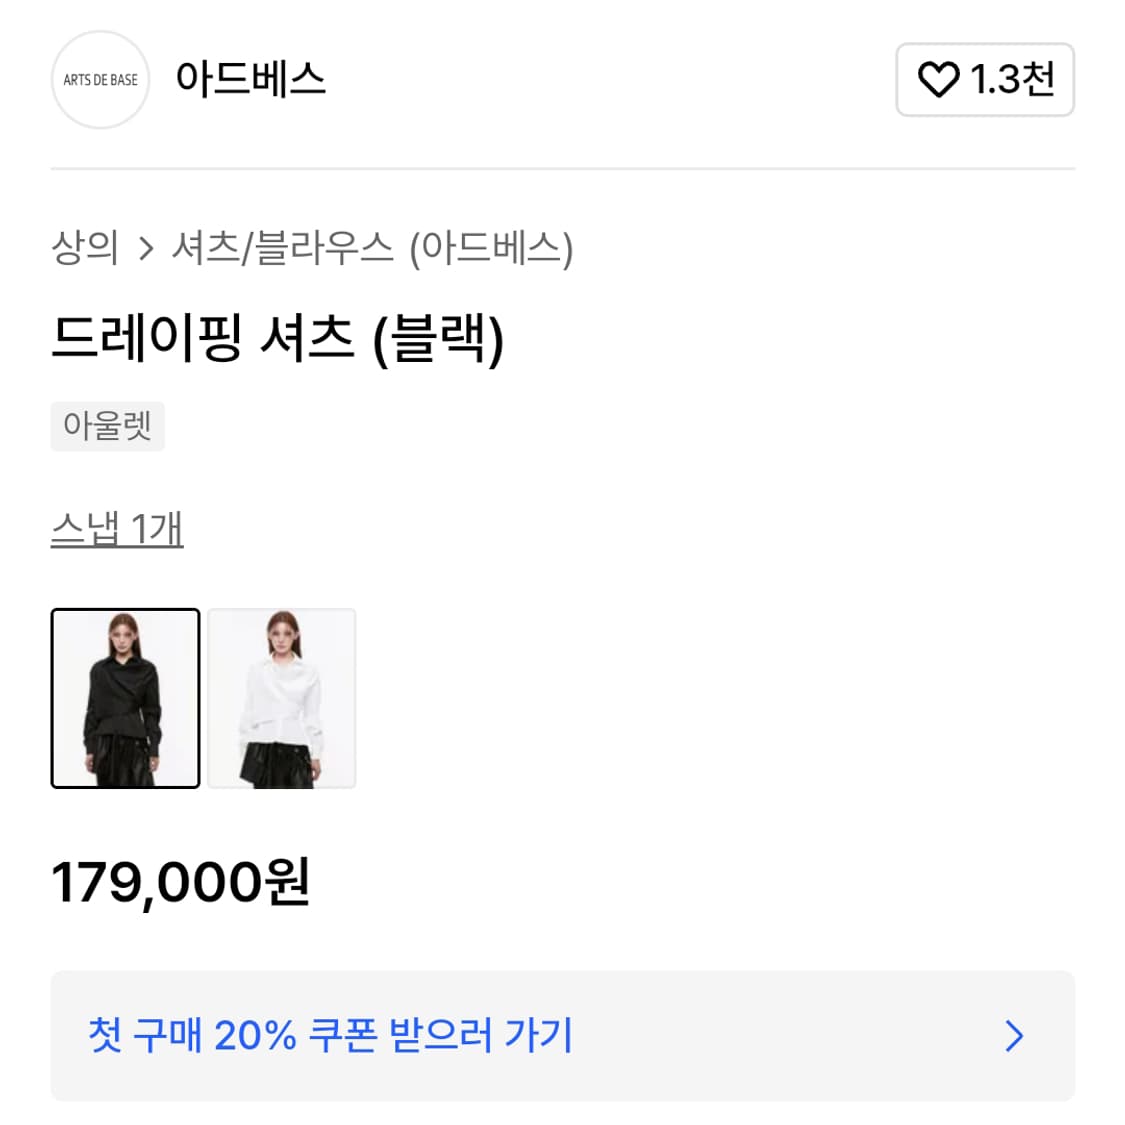Click the like counter showing 1.3천
This screenshot has width=1125, height=1125.
point(985,80)
